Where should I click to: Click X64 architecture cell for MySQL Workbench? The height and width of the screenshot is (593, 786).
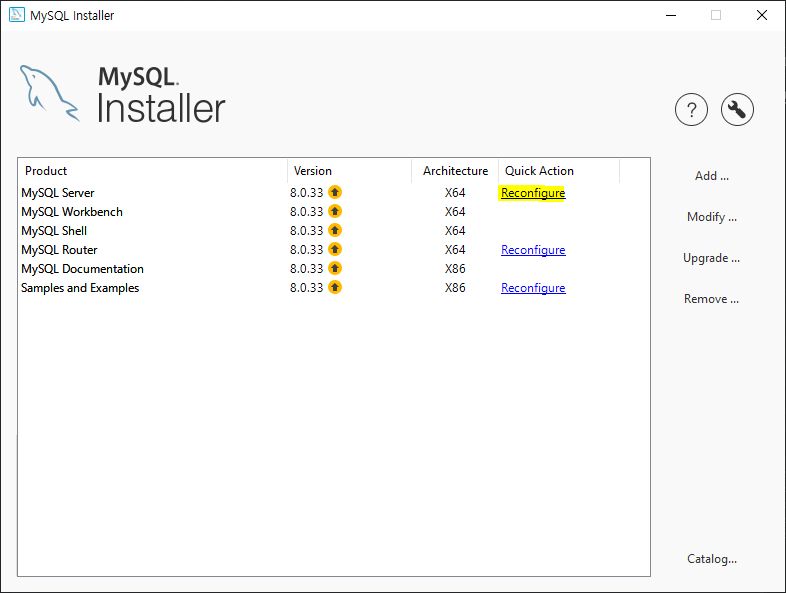coord(455,212)
